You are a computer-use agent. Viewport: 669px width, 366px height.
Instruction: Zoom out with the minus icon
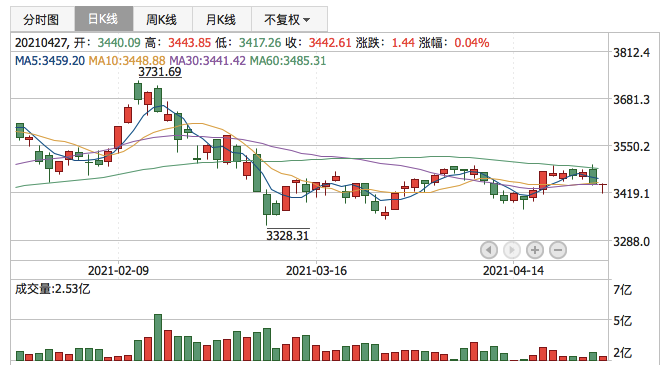[x=558, y=250]
